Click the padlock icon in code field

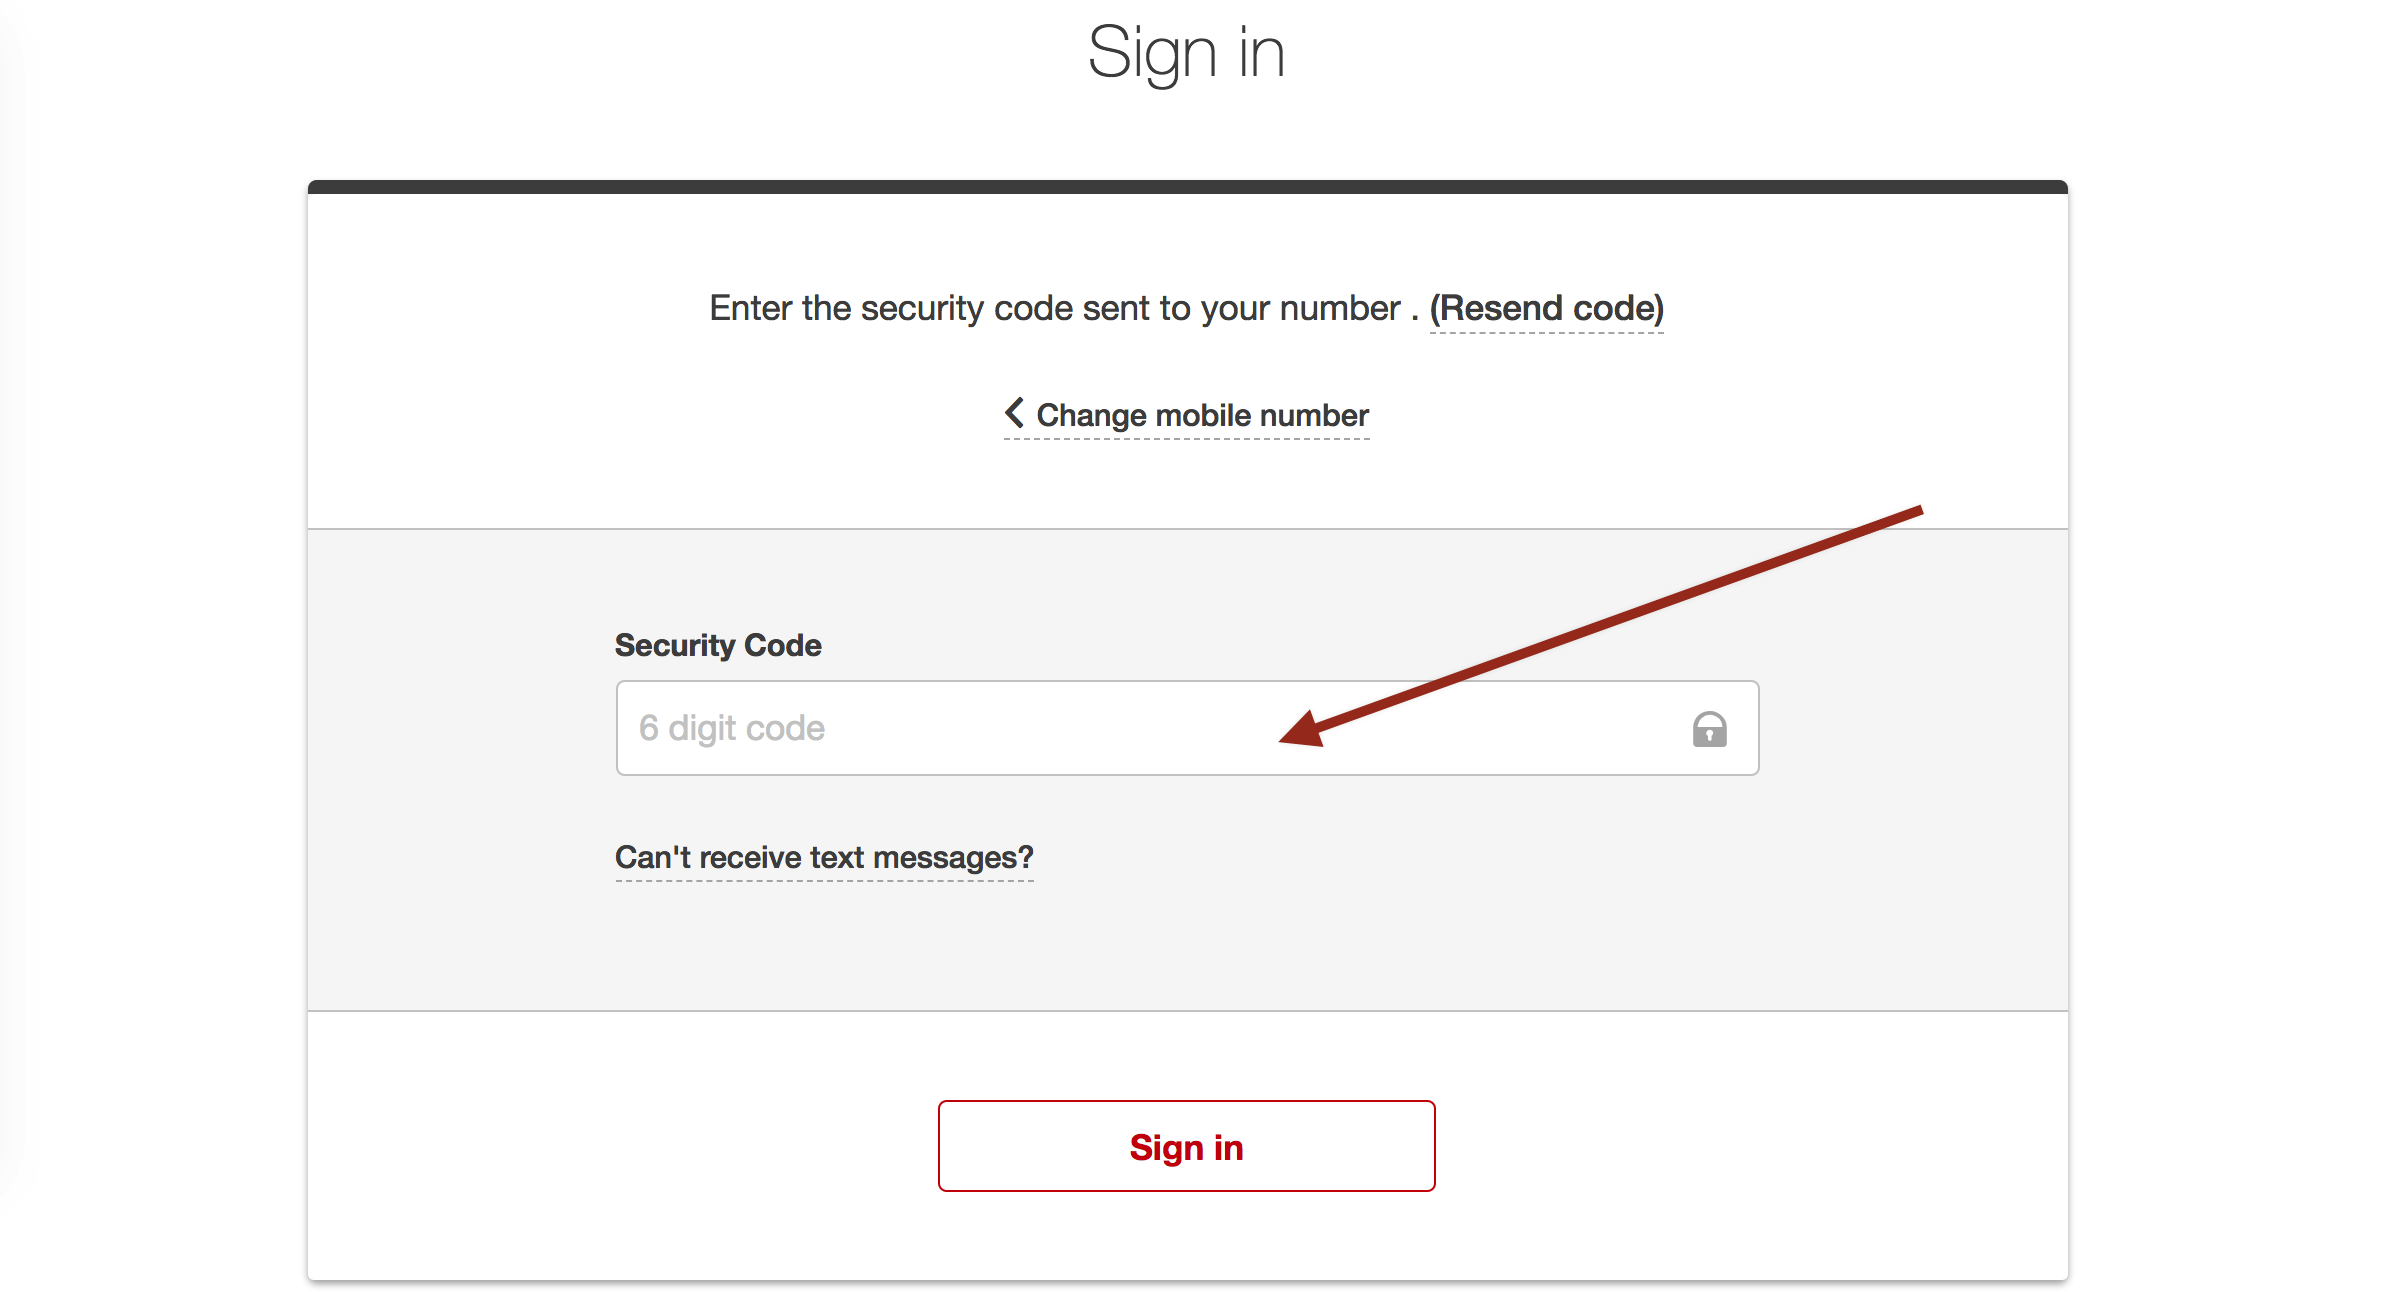(1709, 729)
